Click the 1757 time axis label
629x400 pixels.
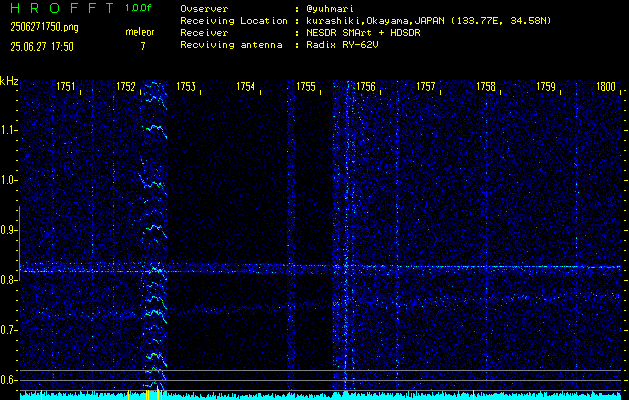click(426, 86)
